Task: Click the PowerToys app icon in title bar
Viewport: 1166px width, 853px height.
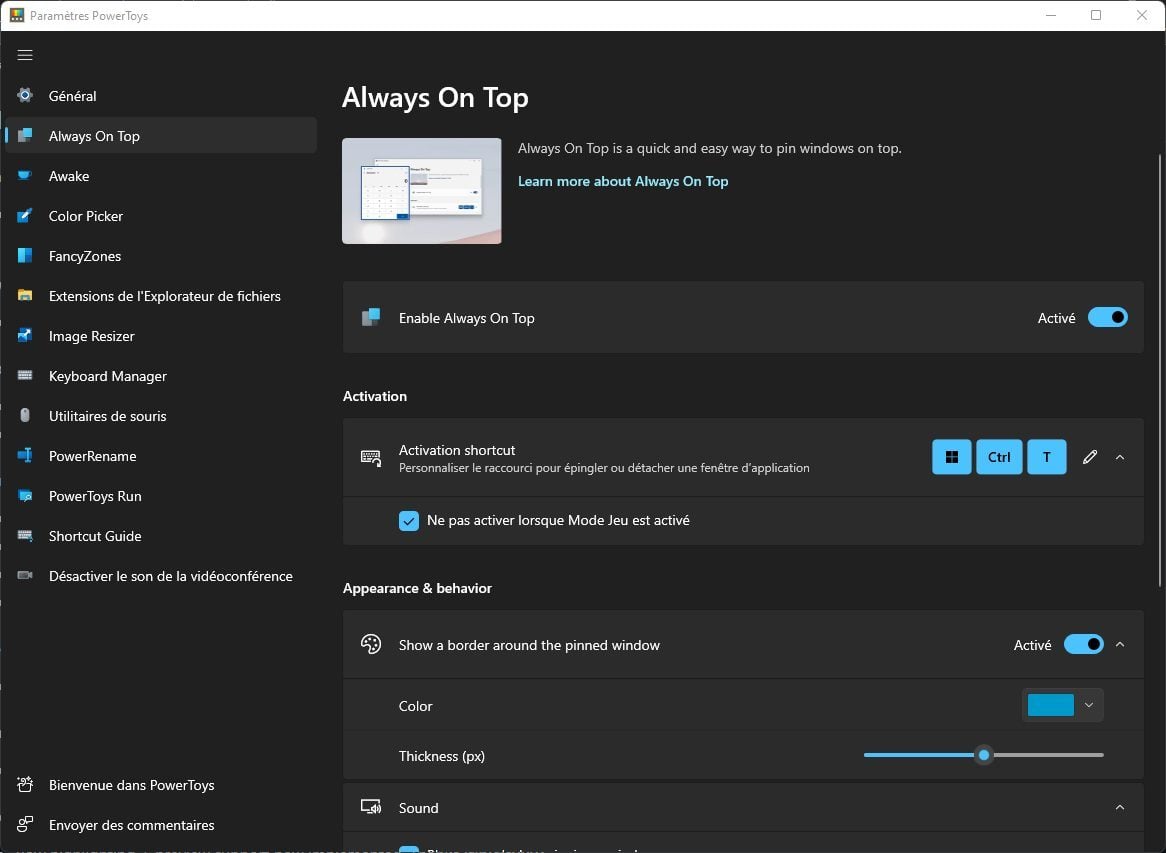Action: pos(16,15)
